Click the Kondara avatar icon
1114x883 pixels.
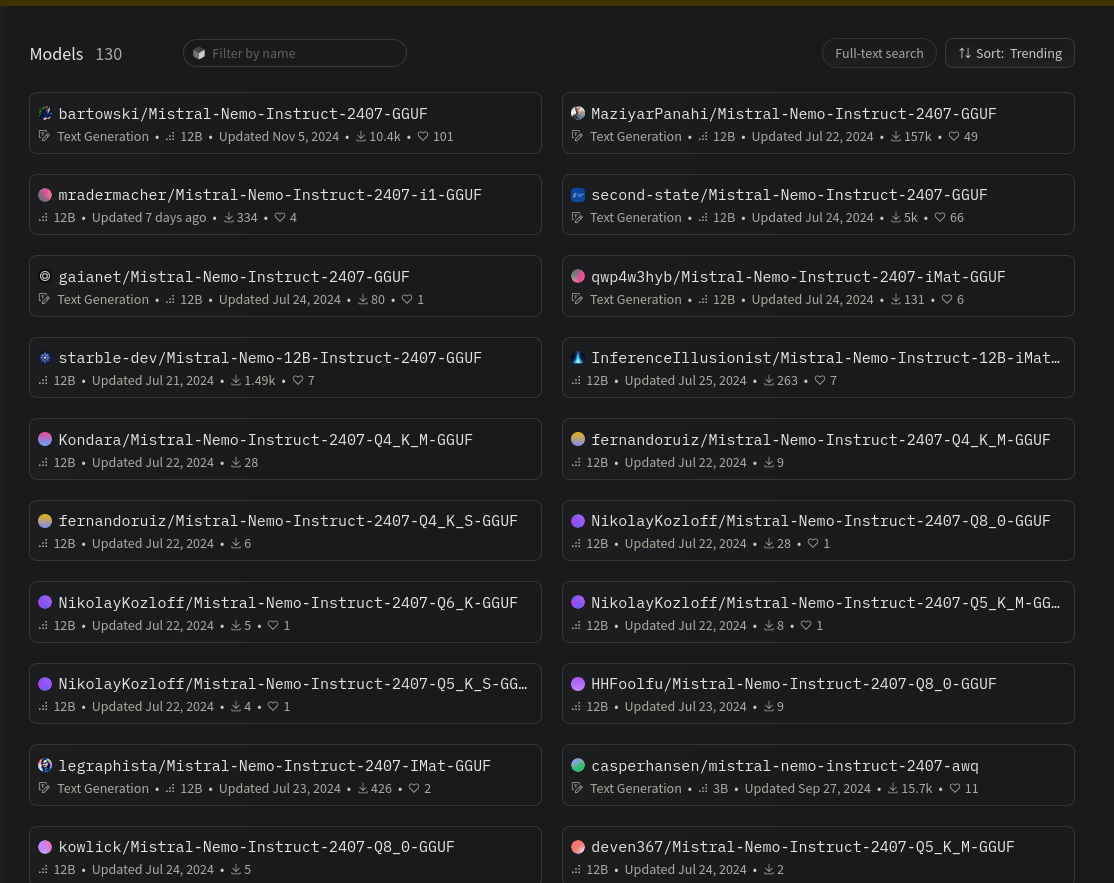click(x=45, y=439)
